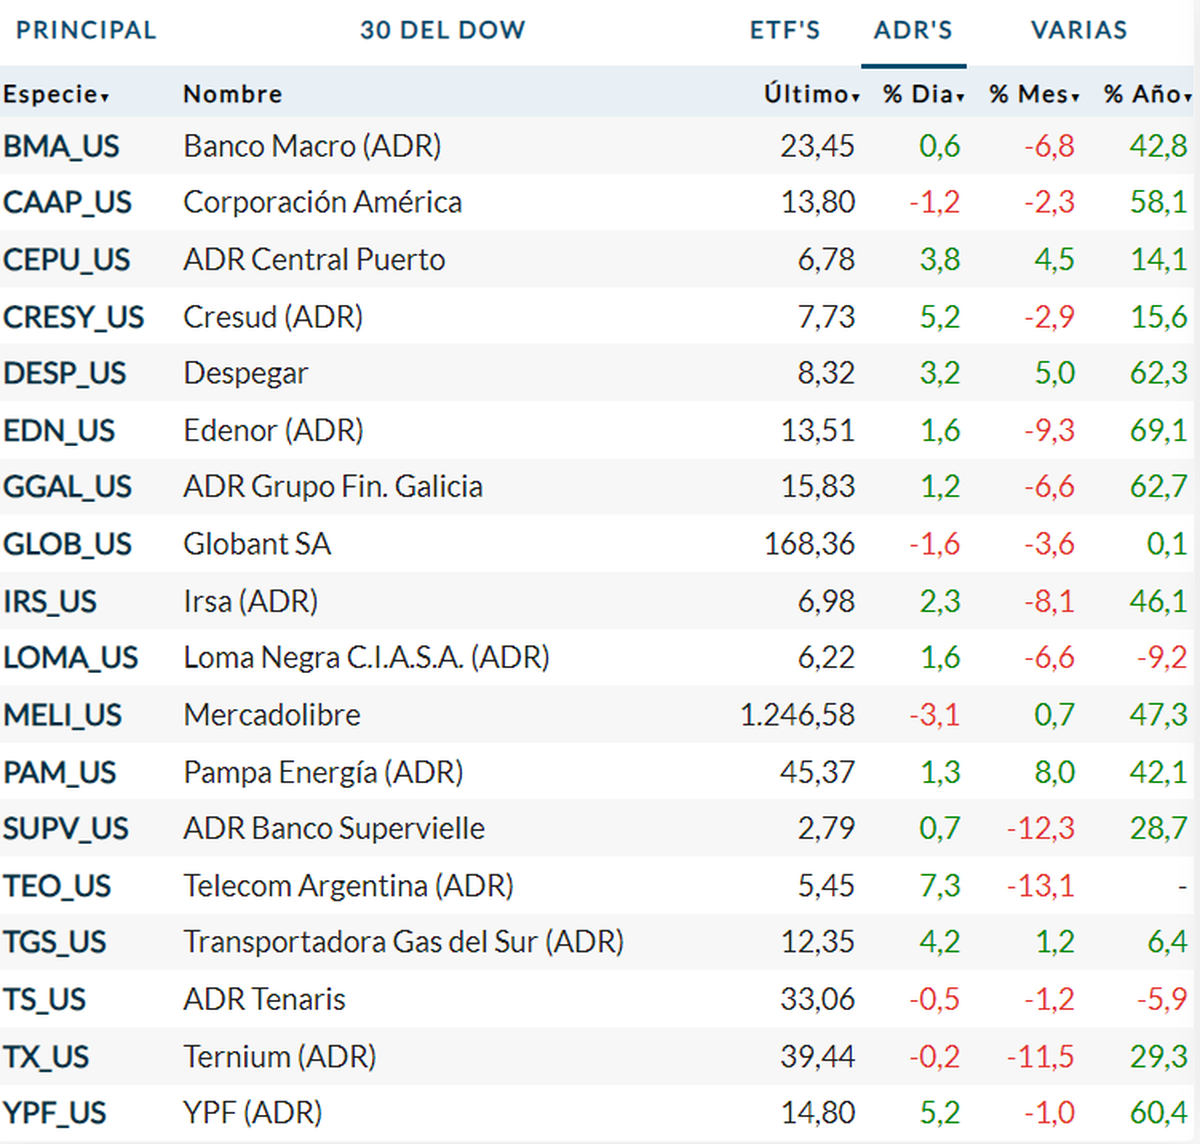This screenshot has height=1144, width=1200.
Task: Open the GGAL_US ticker link
Action: pos(67,487)
